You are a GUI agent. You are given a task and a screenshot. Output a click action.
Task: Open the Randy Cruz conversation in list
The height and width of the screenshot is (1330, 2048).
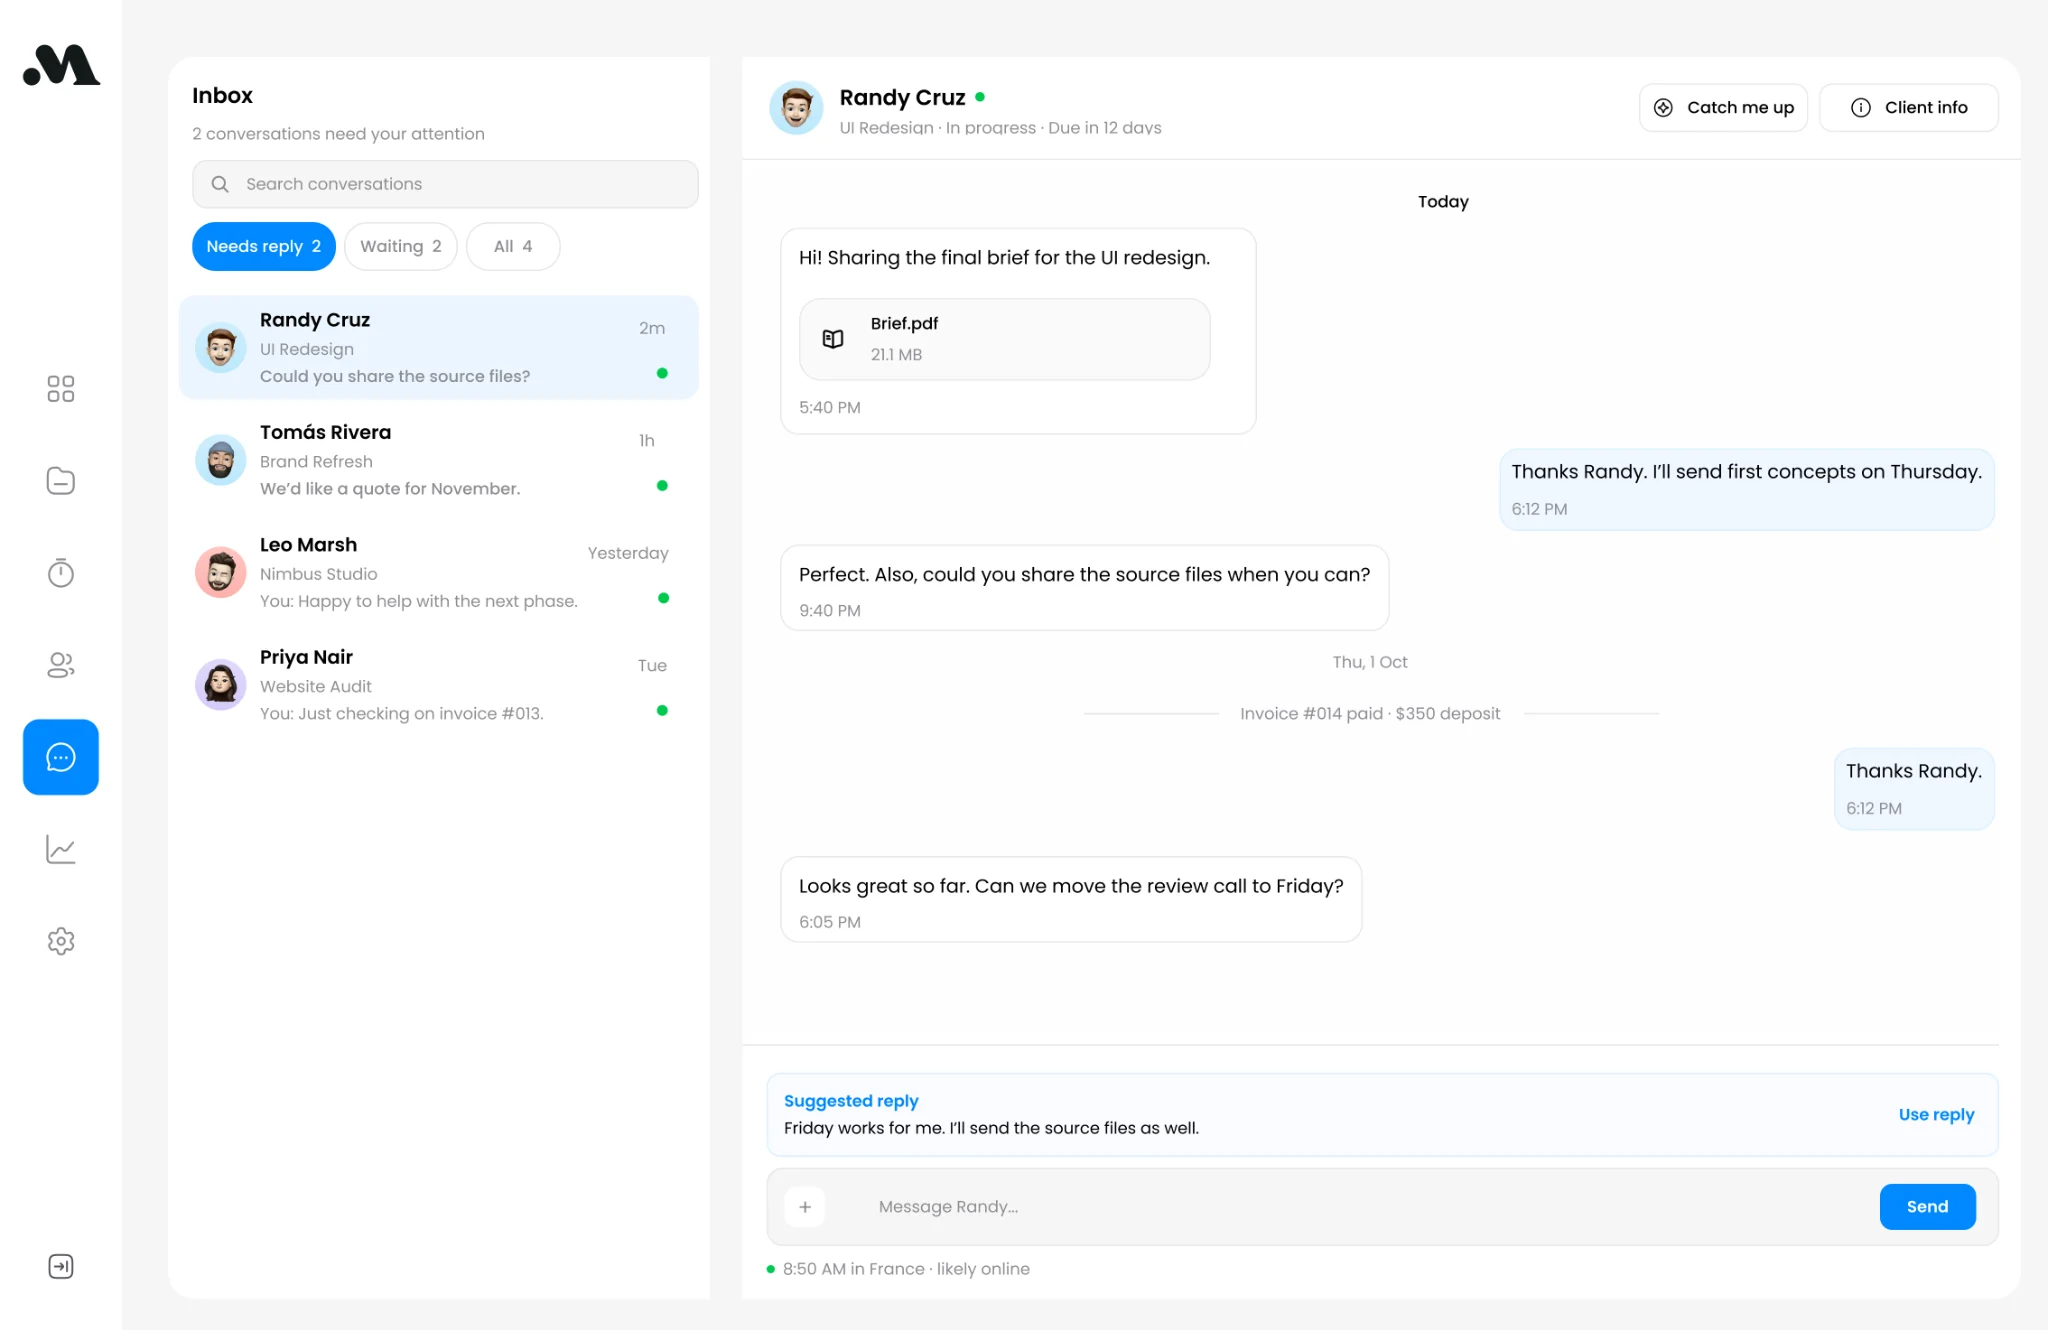[439, 347]
